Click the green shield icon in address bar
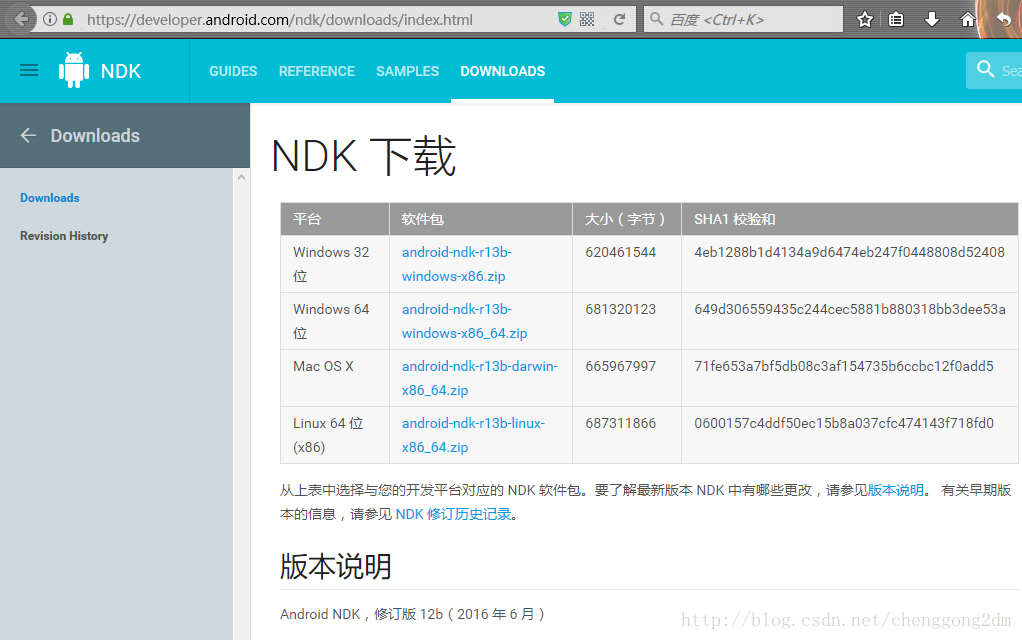 point(564,19)
